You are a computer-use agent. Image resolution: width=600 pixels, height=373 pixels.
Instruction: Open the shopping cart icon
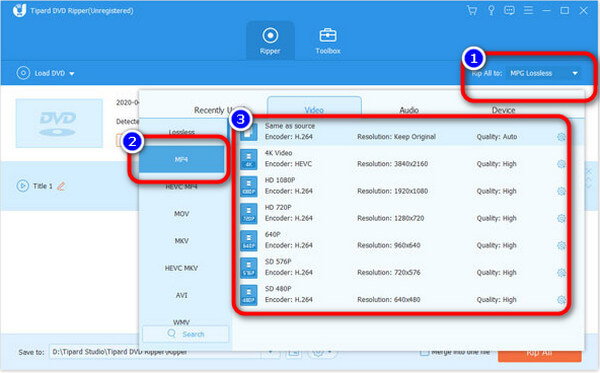coord(472,10)
